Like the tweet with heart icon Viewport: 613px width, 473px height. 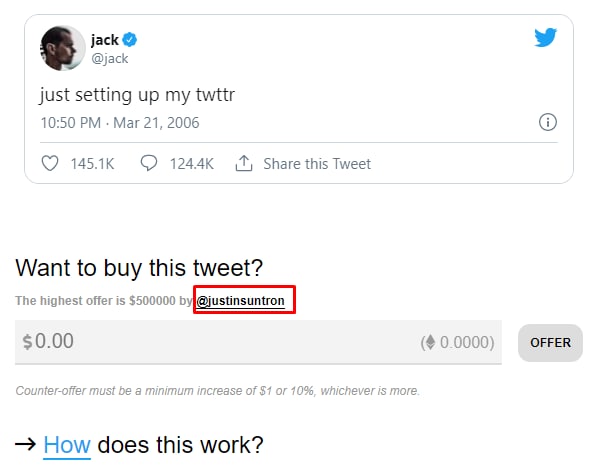click(50, 163)
